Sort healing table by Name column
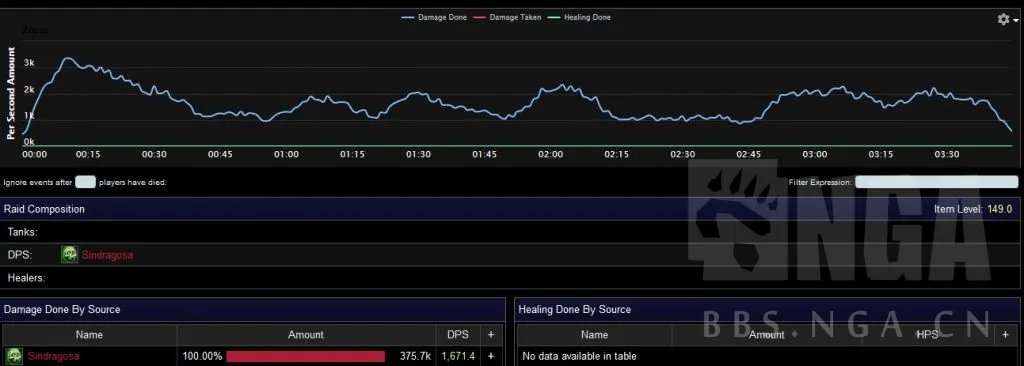Screen dimensions: 1024x366 point(594,335)
